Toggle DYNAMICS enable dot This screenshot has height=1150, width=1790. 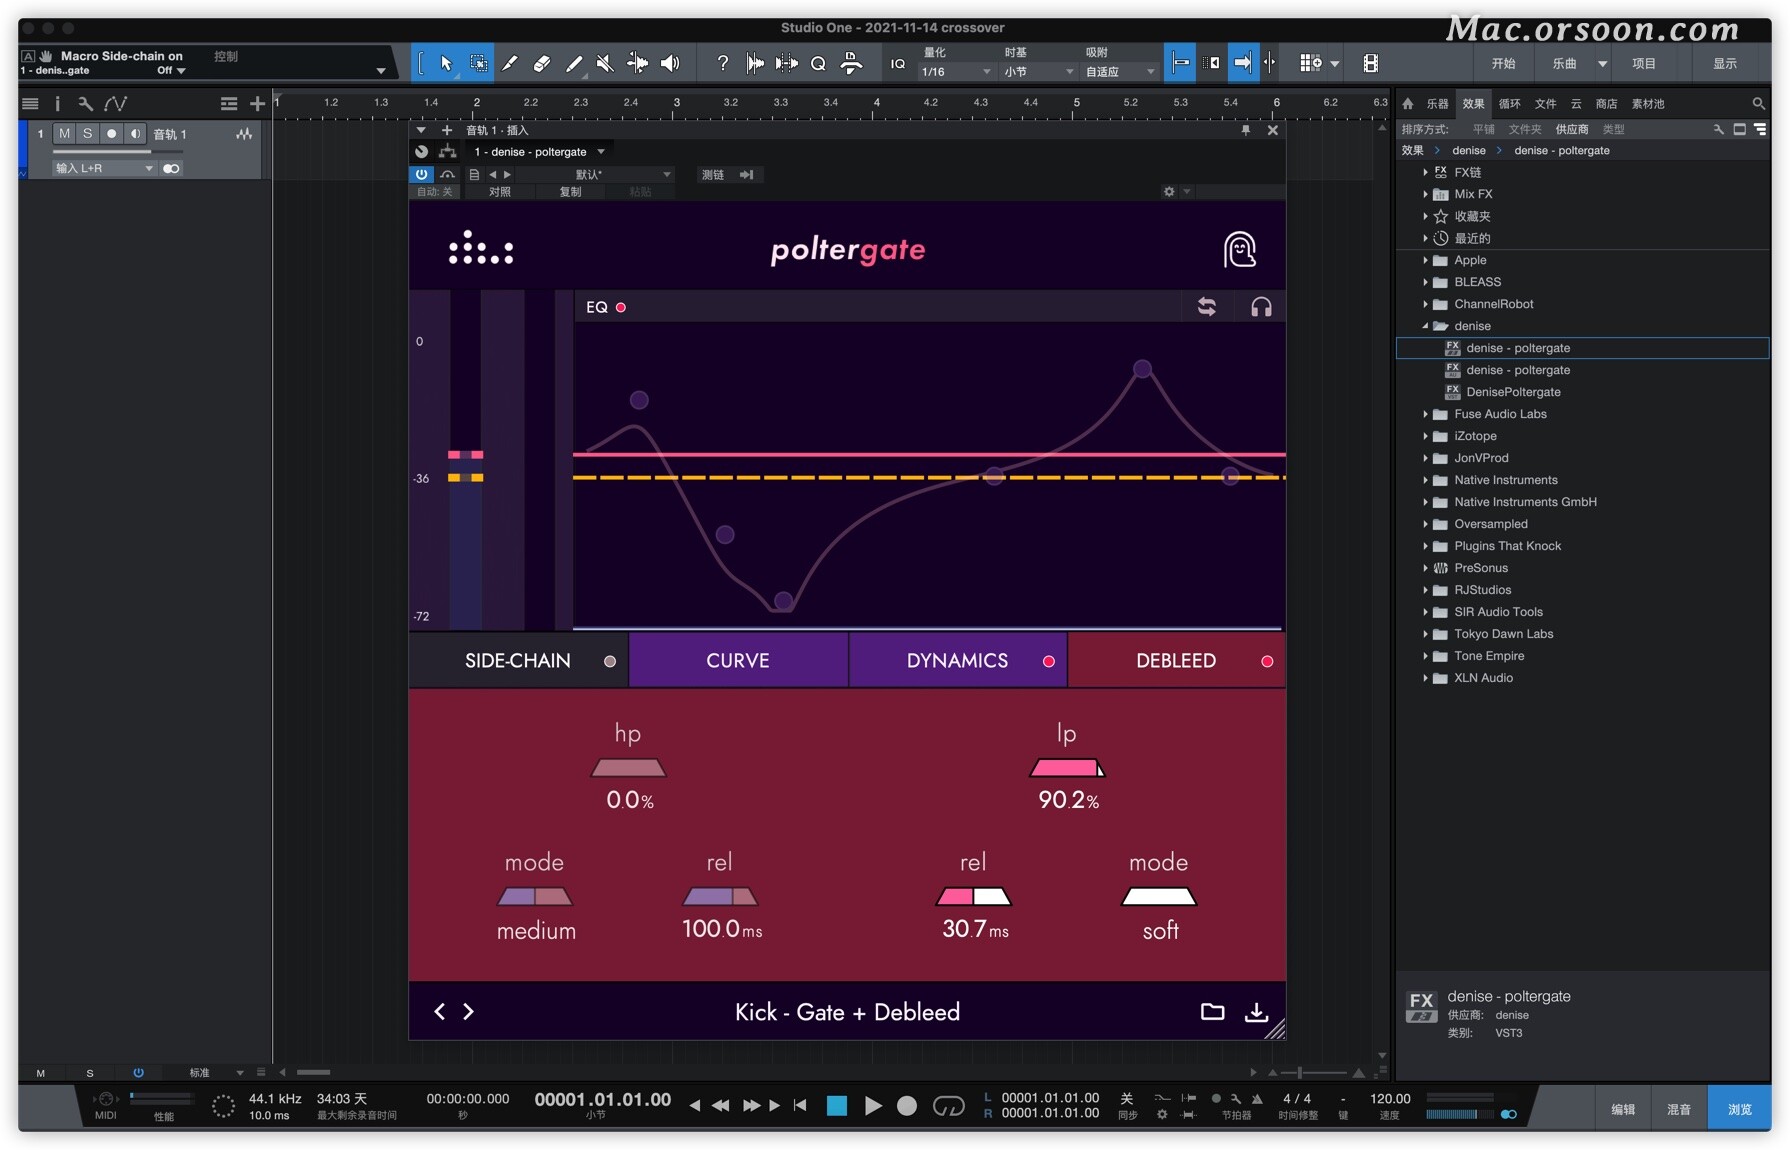[1049, 661]
